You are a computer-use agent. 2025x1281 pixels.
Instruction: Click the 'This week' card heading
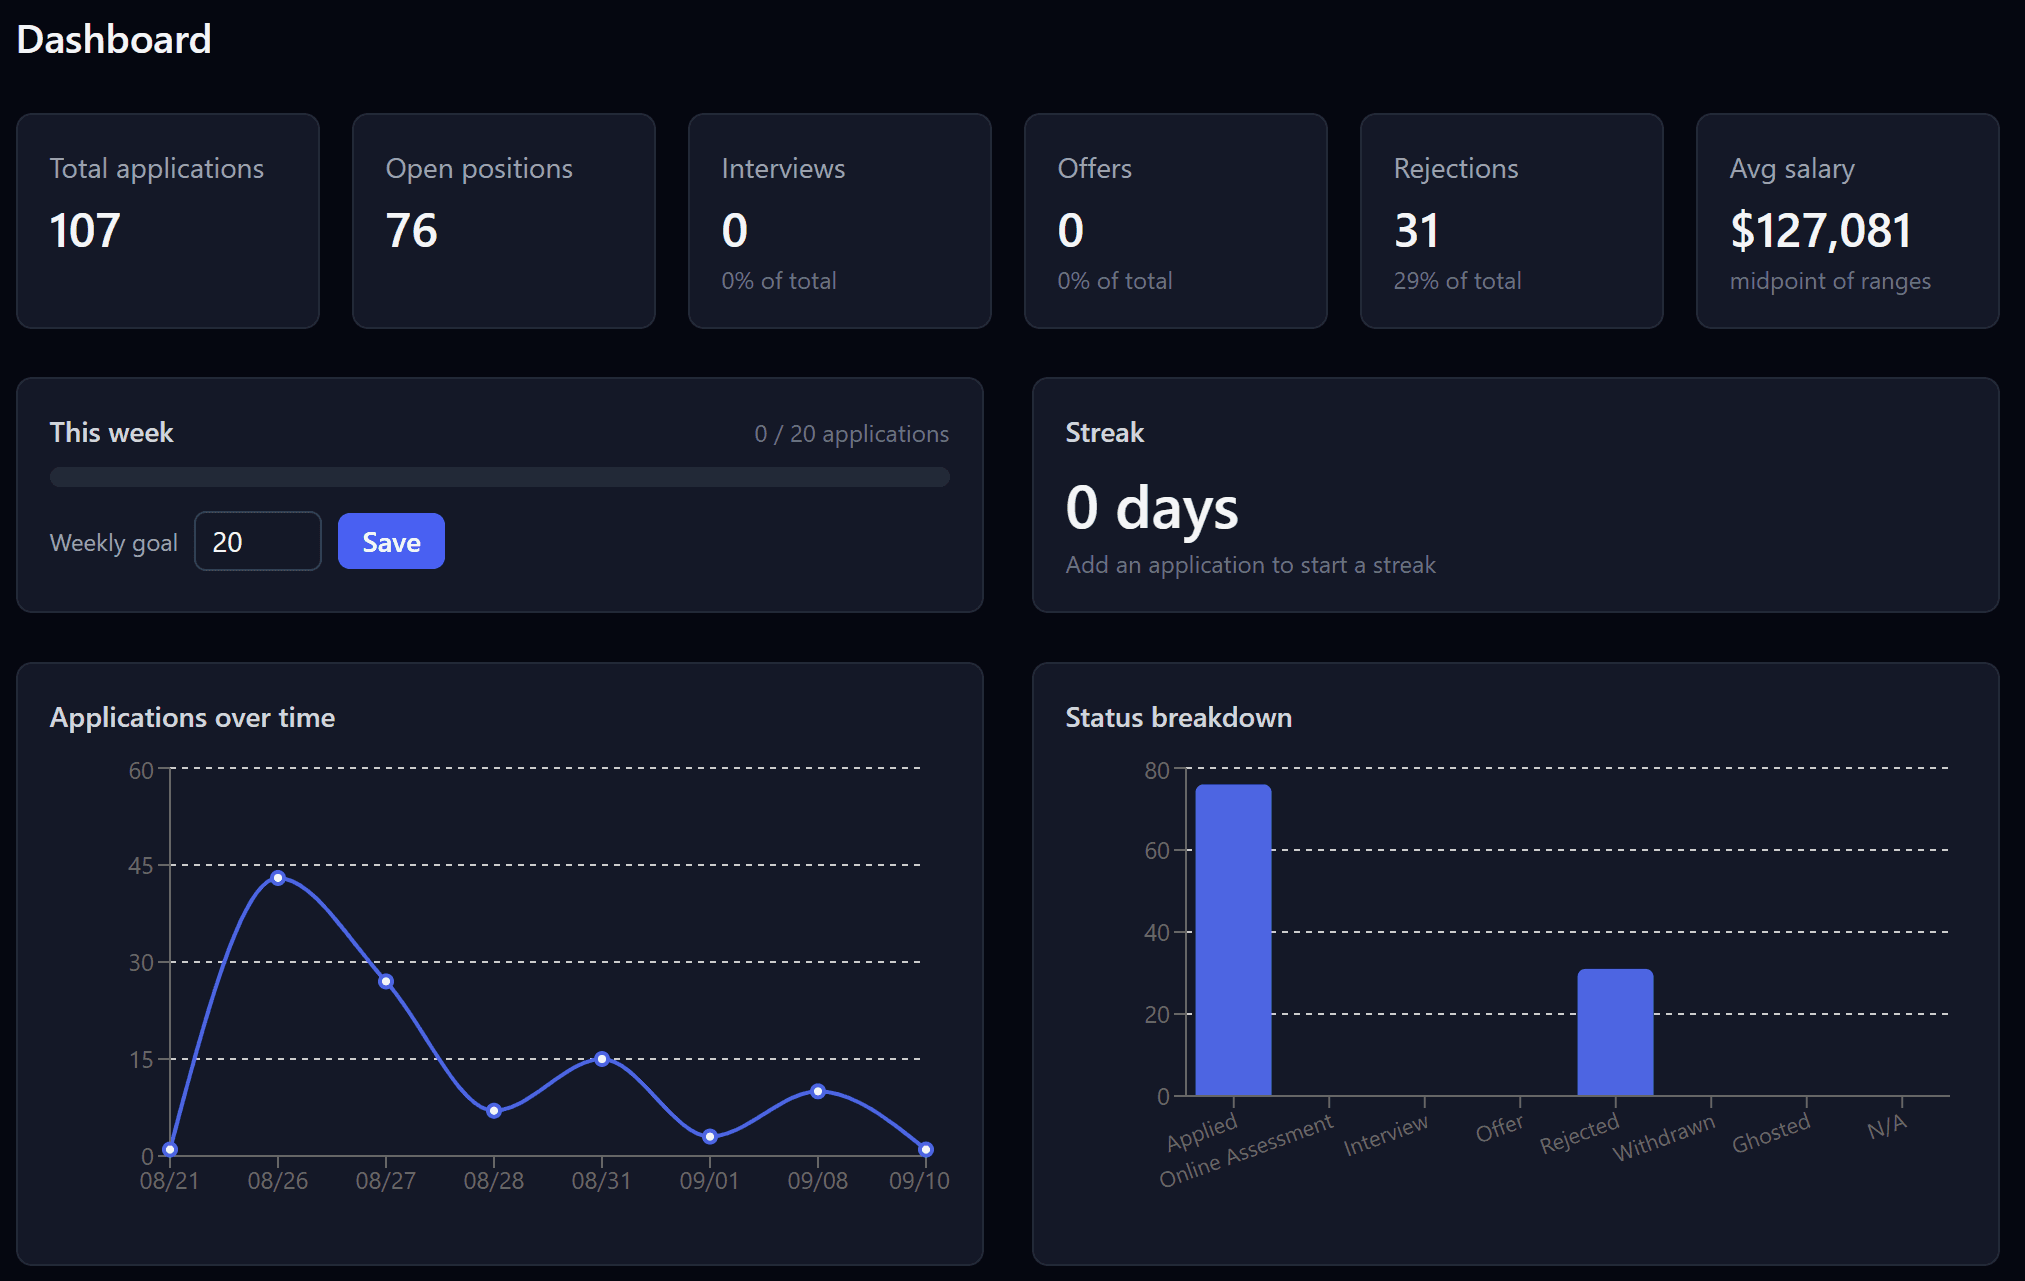(x=111, y=432)
